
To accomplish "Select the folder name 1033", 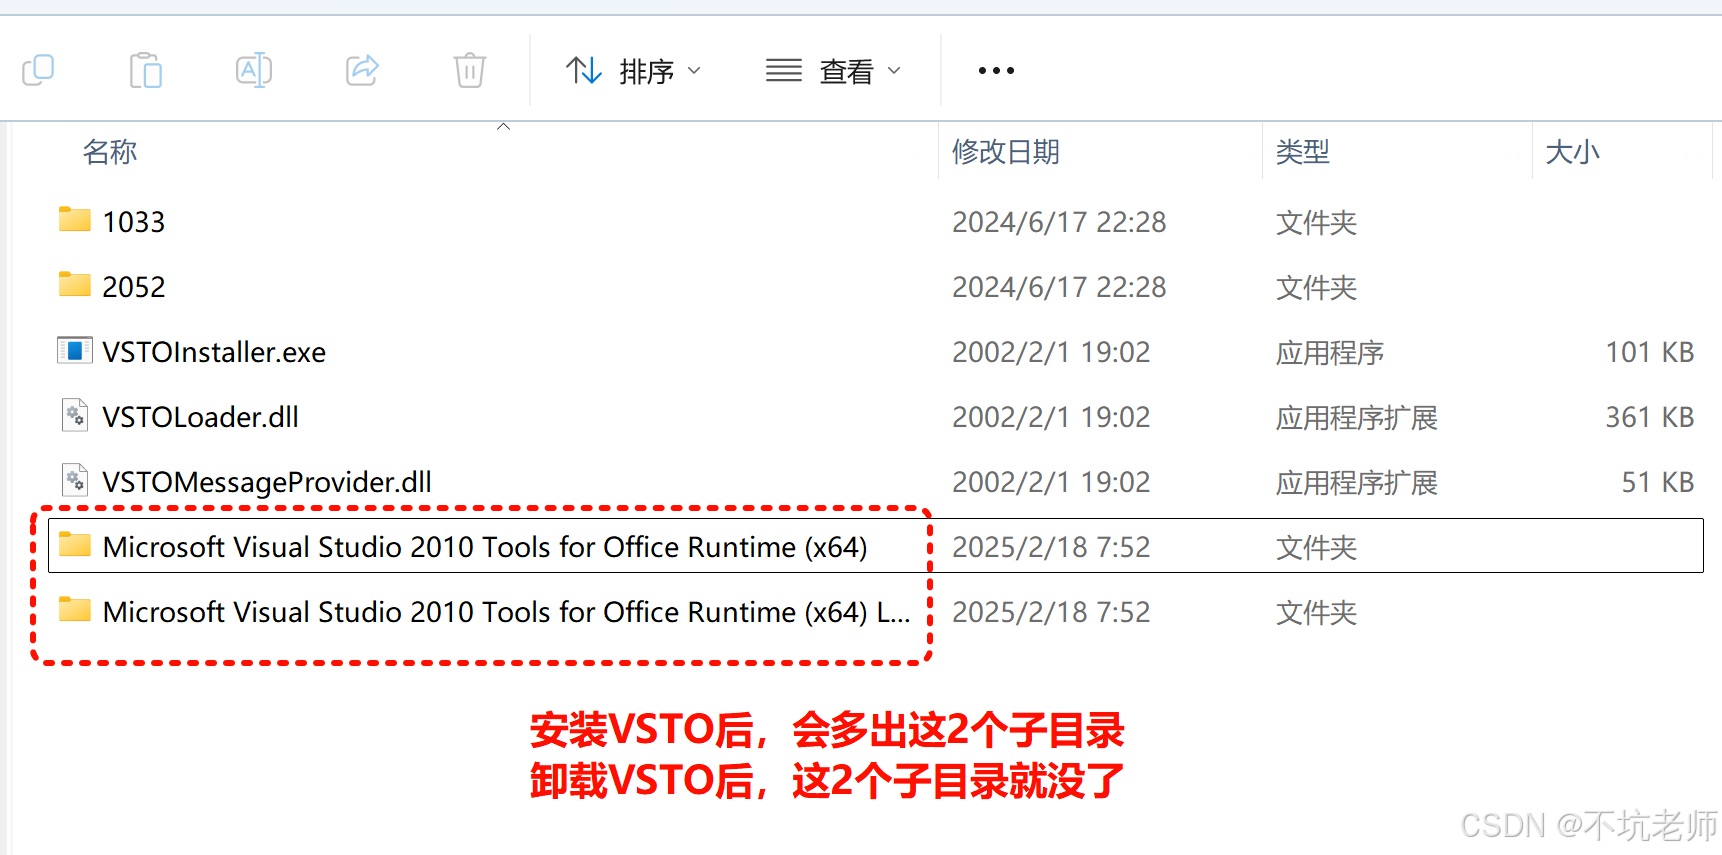I will [134, 222].
